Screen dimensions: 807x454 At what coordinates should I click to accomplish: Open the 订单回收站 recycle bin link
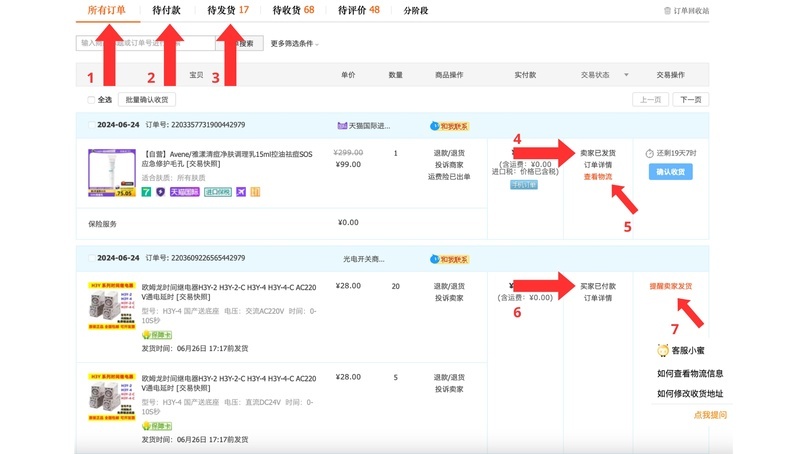691,10
